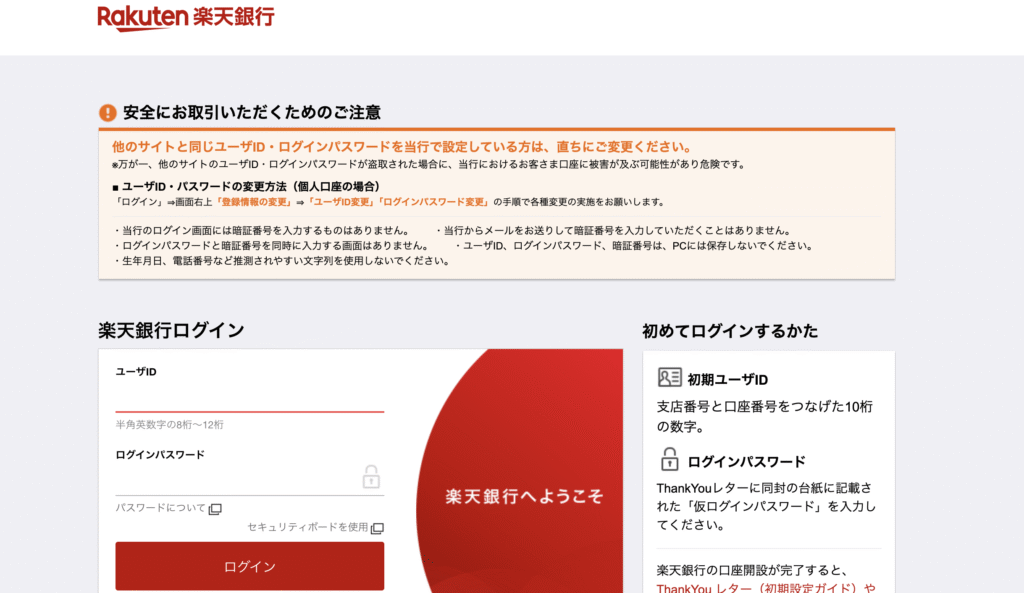Click the 初めてログインするかた heading
The width and height of the screenshot is (1024, 593).
click(x=730, y=331)
